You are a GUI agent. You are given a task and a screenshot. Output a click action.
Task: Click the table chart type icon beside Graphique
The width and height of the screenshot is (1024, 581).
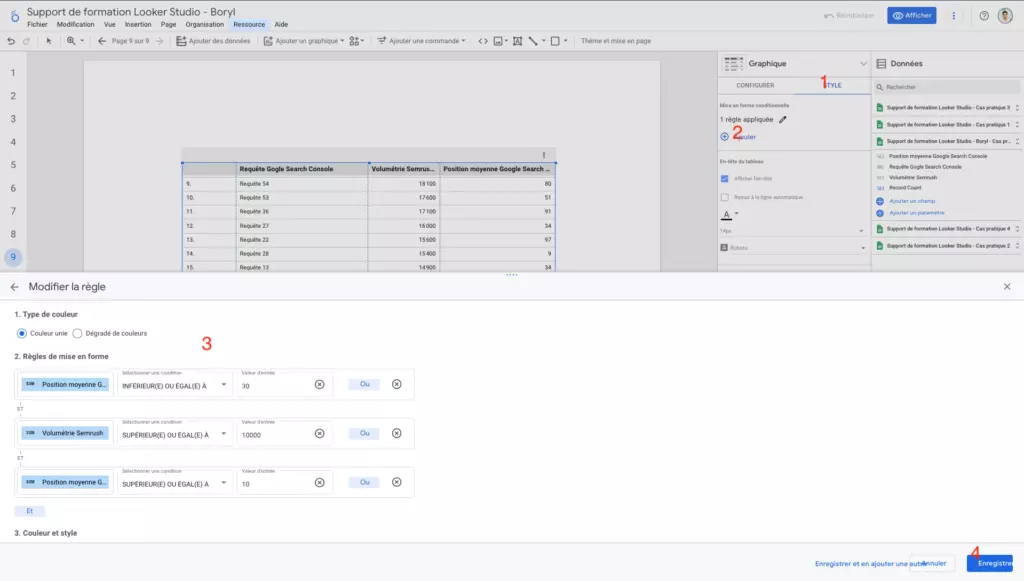733,63
